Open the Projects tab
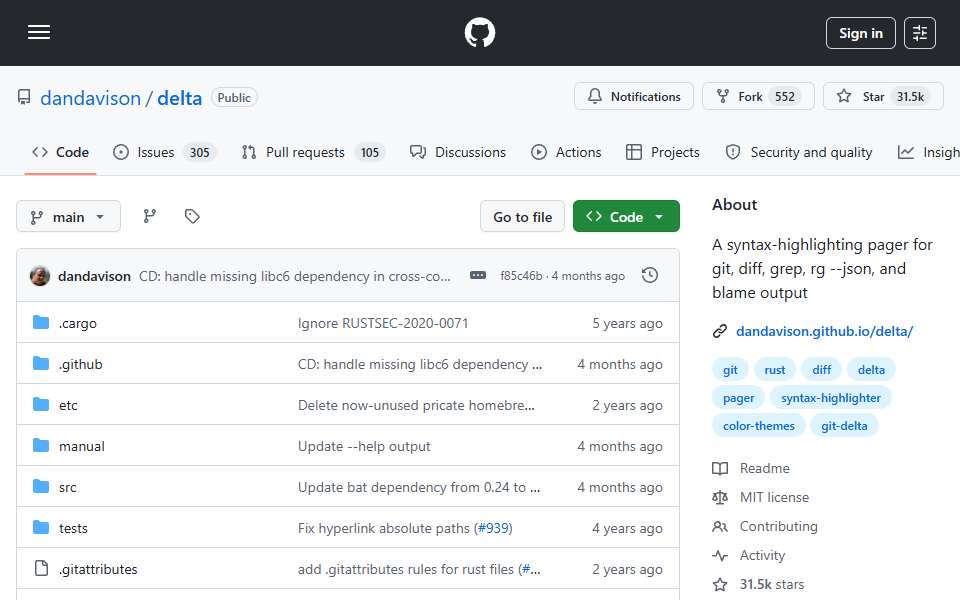Screen dimensions: 960x600 662,152
